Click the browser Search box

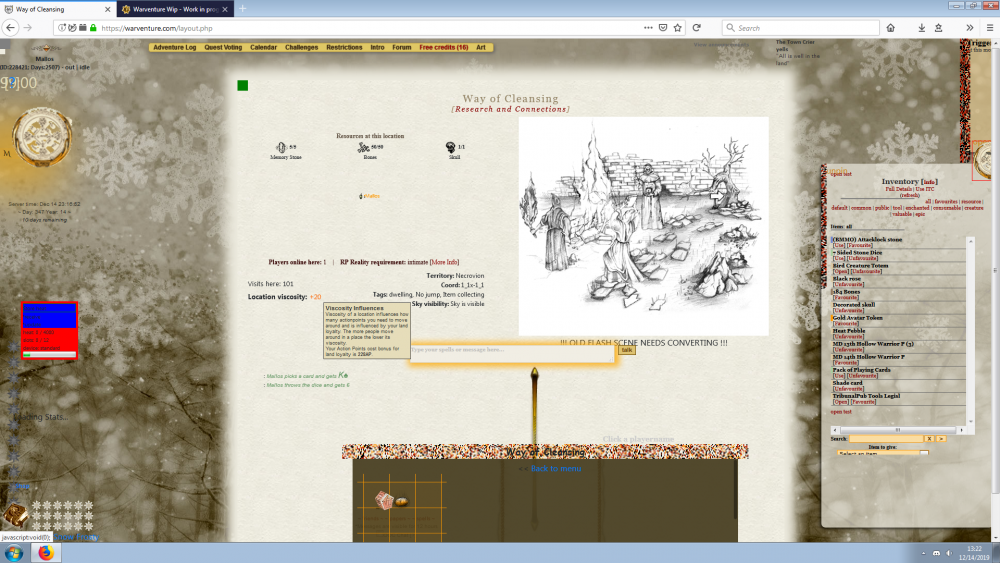(x=800, y=27)
